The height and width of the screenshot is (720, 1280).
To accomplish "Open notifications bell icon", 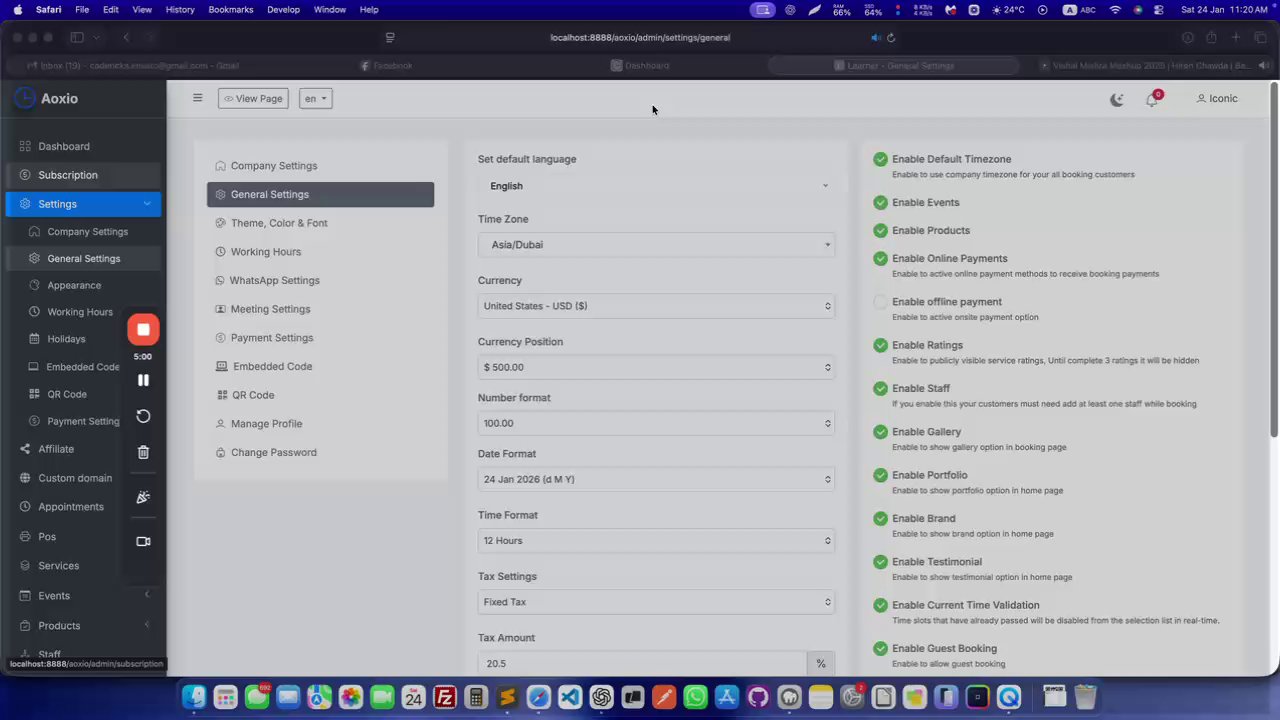I will coord(1152,99).
